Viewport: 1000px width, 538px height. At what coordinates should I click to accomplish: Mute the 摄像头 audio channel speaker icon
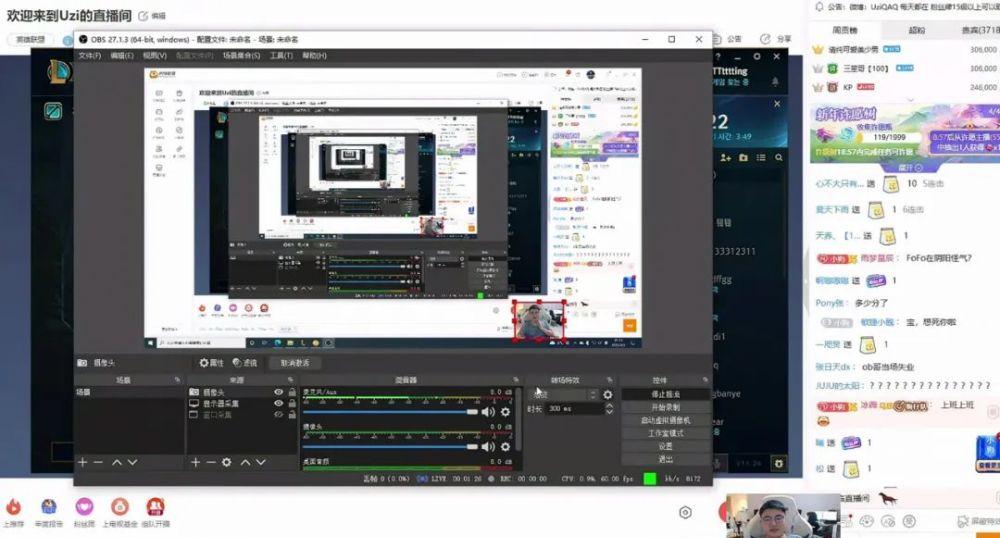(x=488, y=447)
